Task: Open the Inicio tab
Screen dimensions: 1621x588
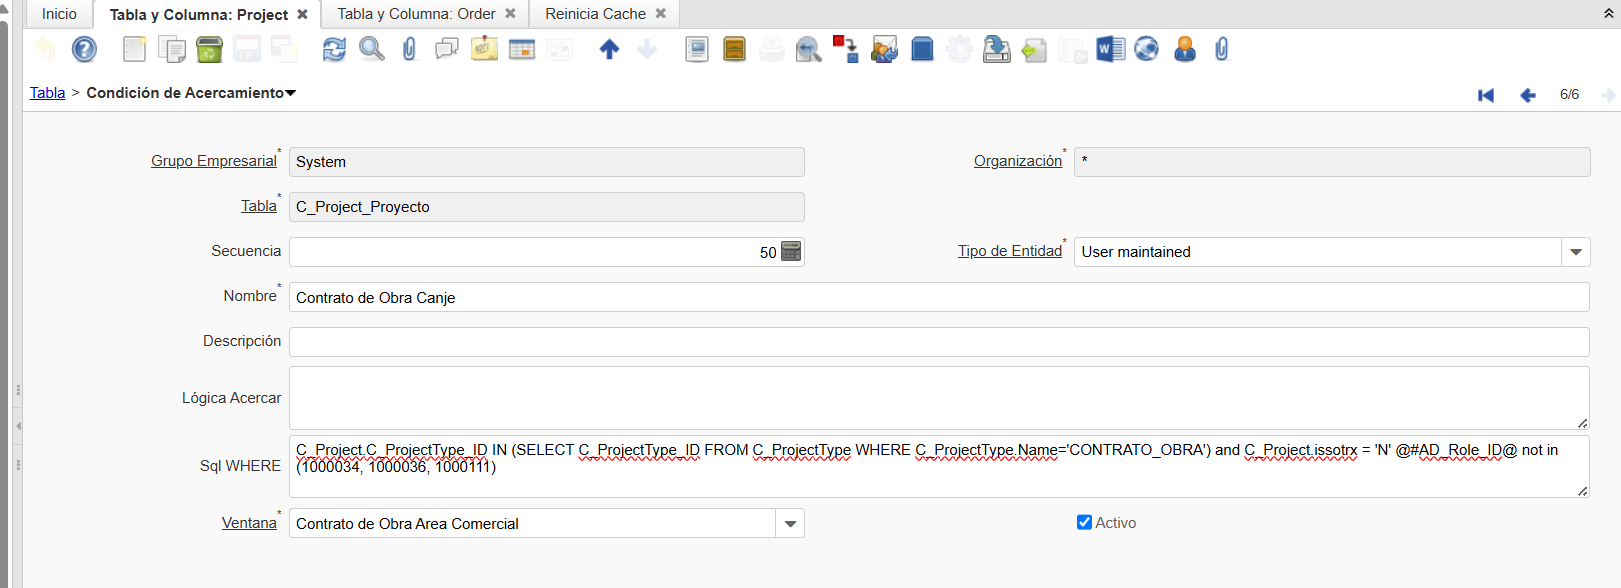Action: pos(59,14)
